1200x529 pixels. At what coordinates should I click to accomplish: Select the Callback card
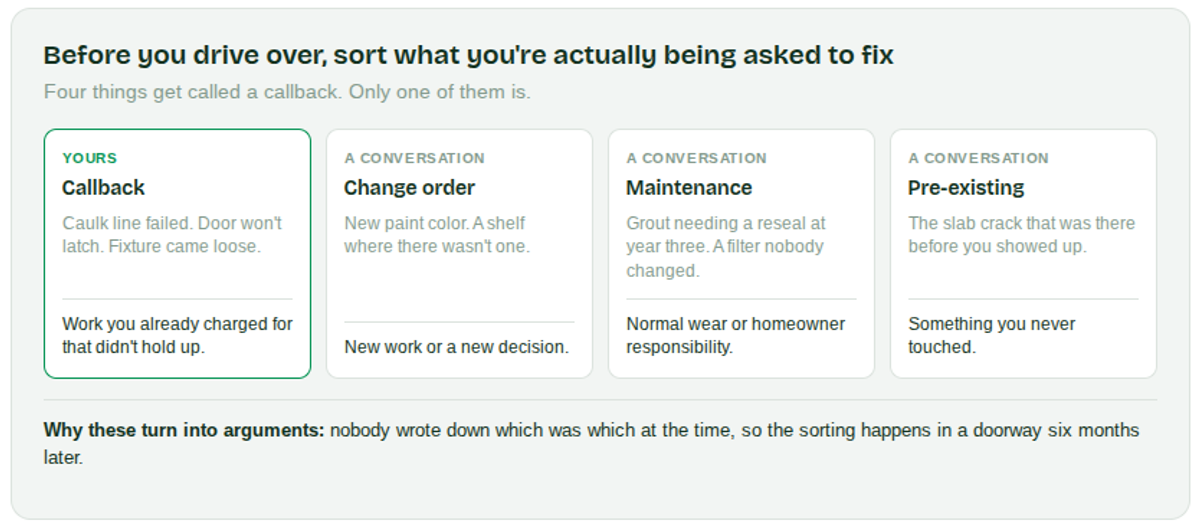click(x=177, y=254)
